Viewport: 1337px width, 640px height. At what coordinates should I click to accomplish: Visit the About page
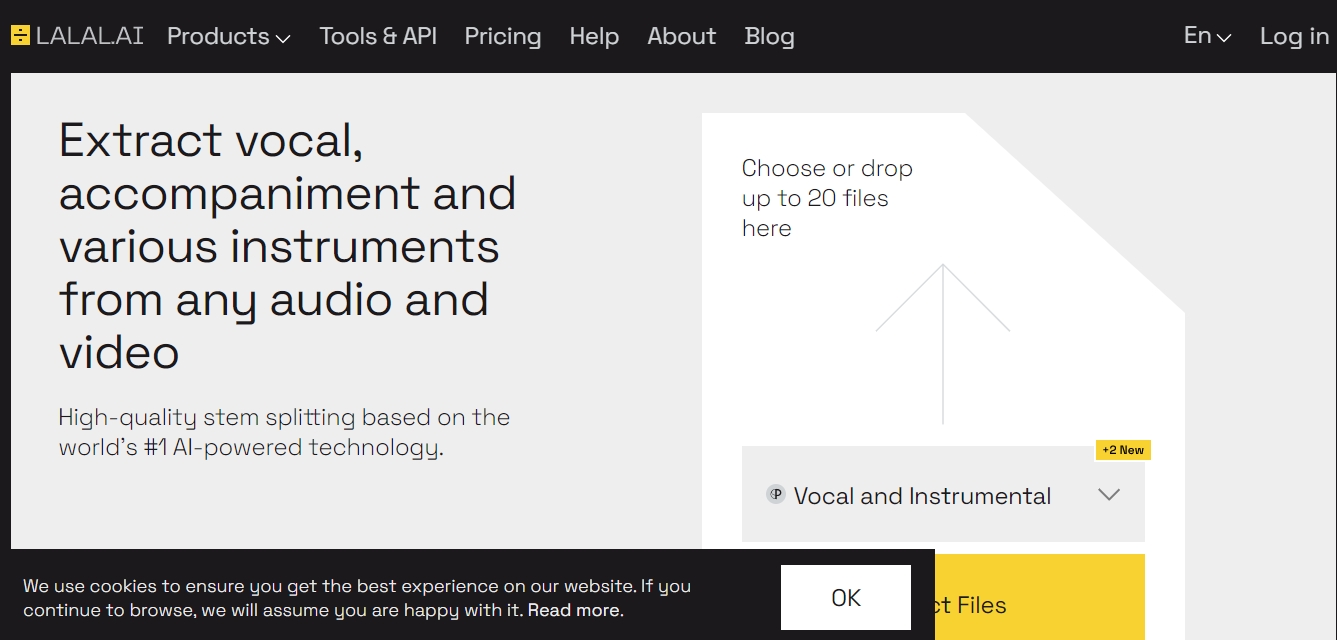pos(682,37)
